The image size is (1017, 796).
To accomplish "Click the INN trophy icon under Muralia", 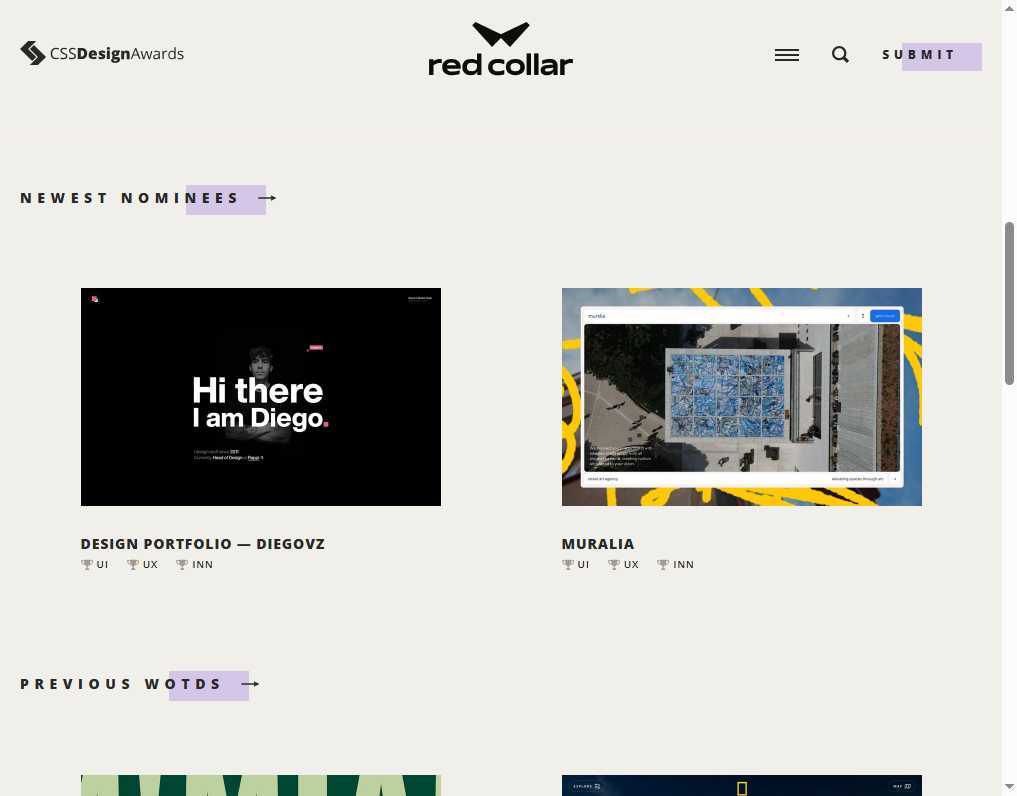I will click(662, 564).
